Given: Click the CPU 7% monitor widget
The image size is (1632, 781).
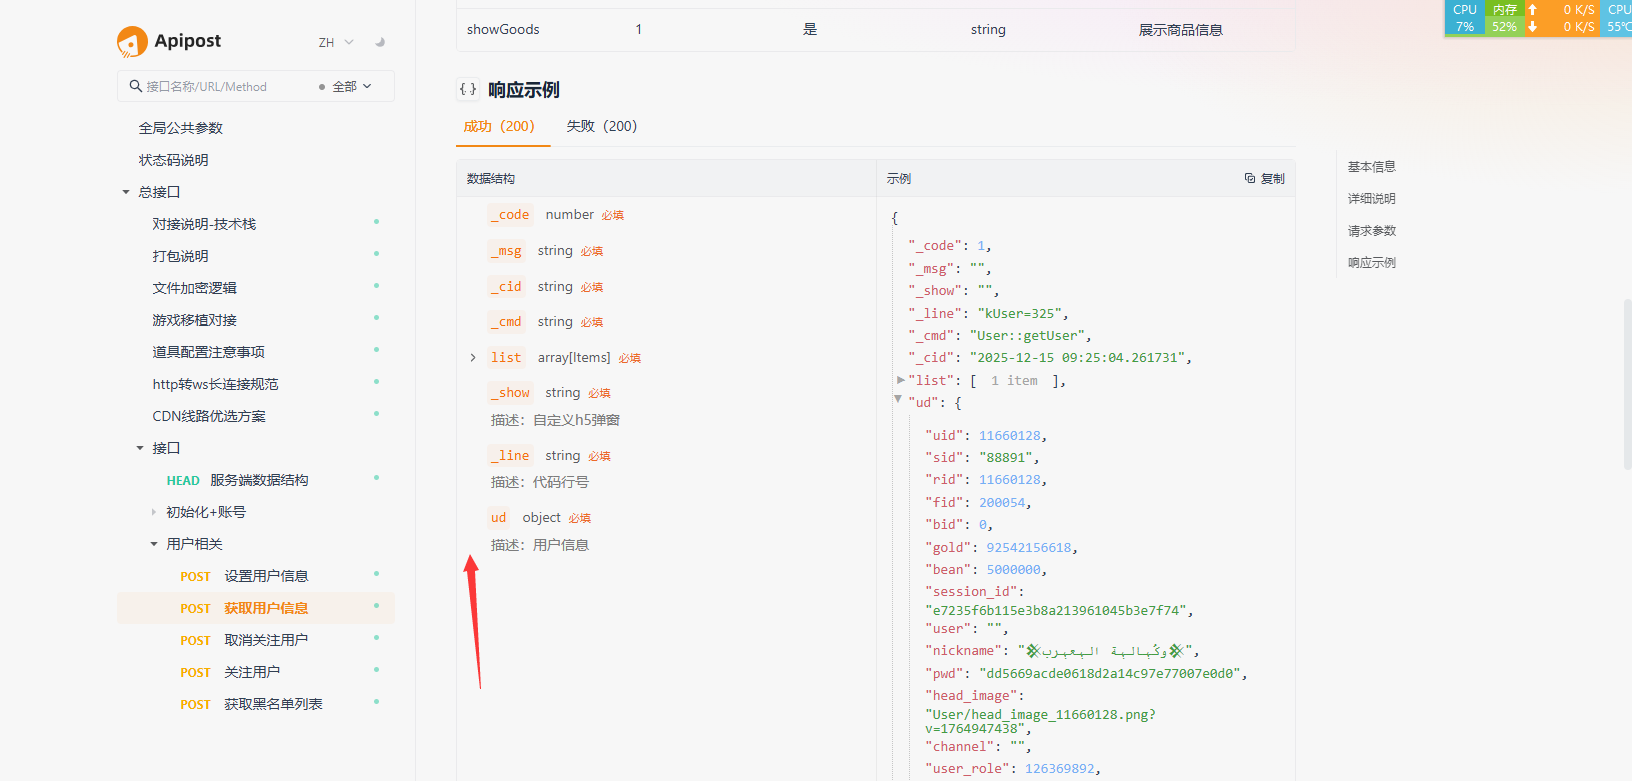Looking at the screenshot, I should pos(1465,18).
